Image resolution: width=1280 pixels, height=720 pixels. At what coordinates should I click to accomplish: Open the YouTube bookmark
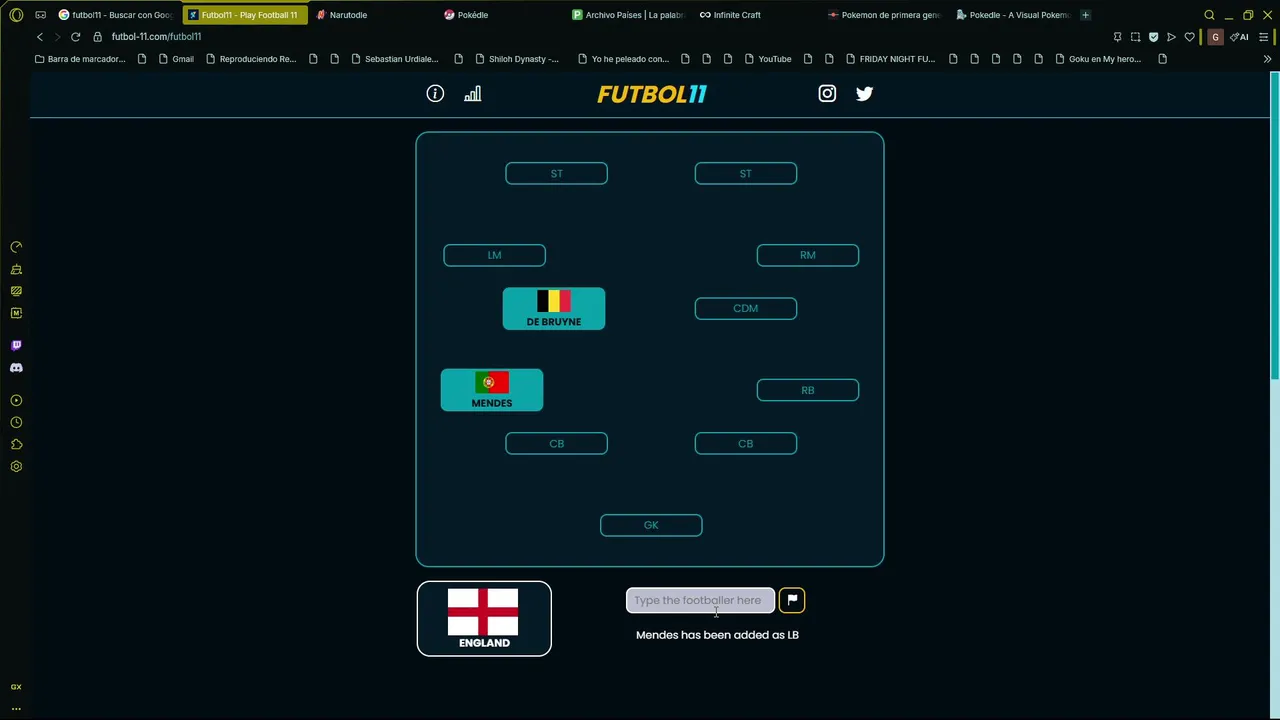(768, 59)
